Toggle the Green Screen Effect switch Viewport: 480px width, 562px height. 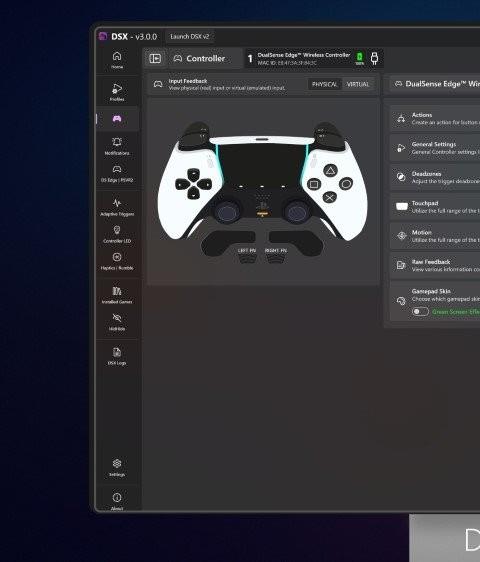420,311
